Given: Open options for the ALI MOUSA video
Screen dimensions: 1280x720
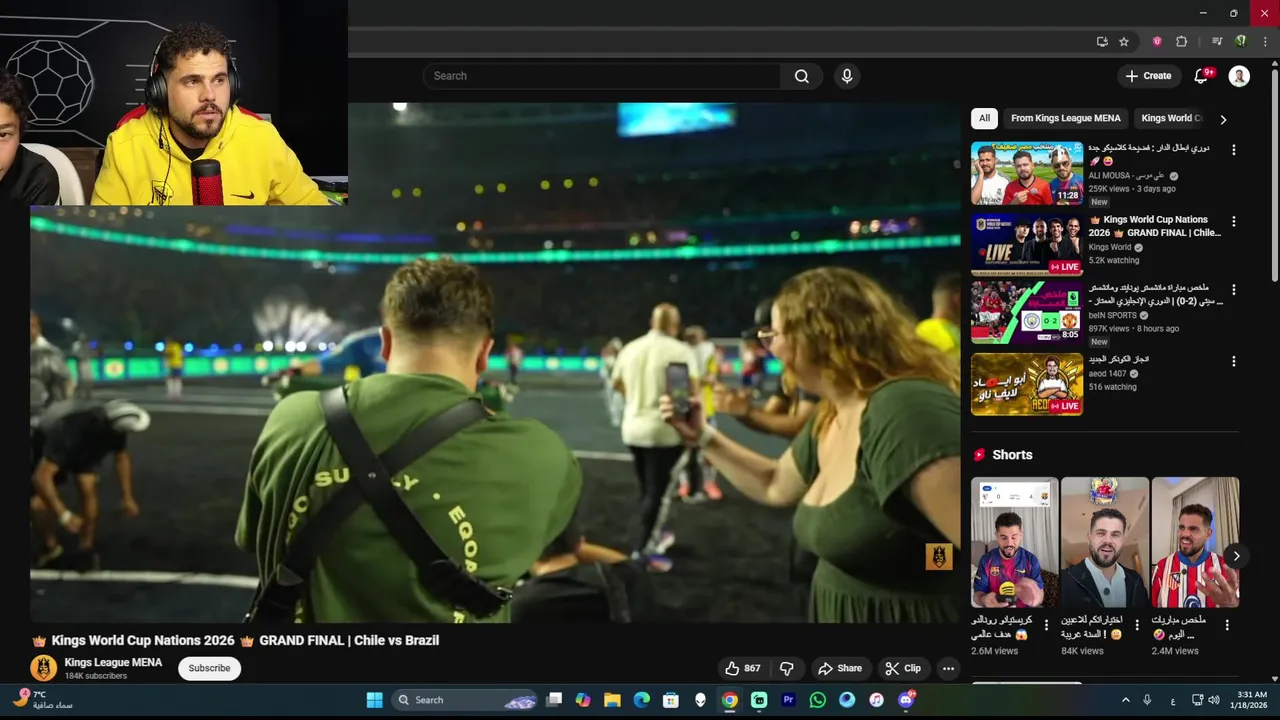Looking at the screenshot, I should pos(1233,150).
